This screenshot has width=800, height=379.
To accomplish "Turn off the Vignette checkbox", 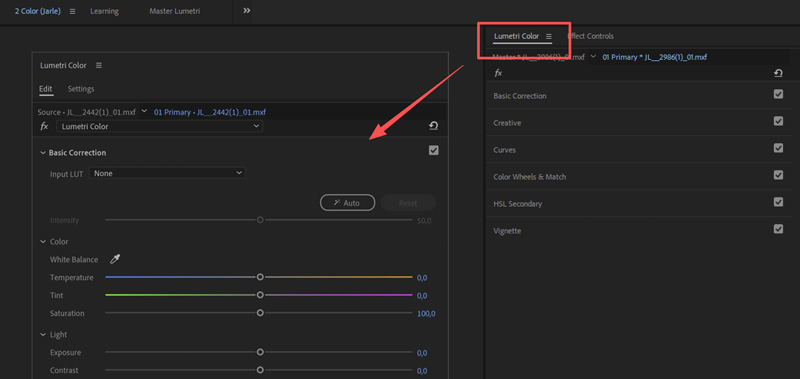I will (x=778, y=229).
